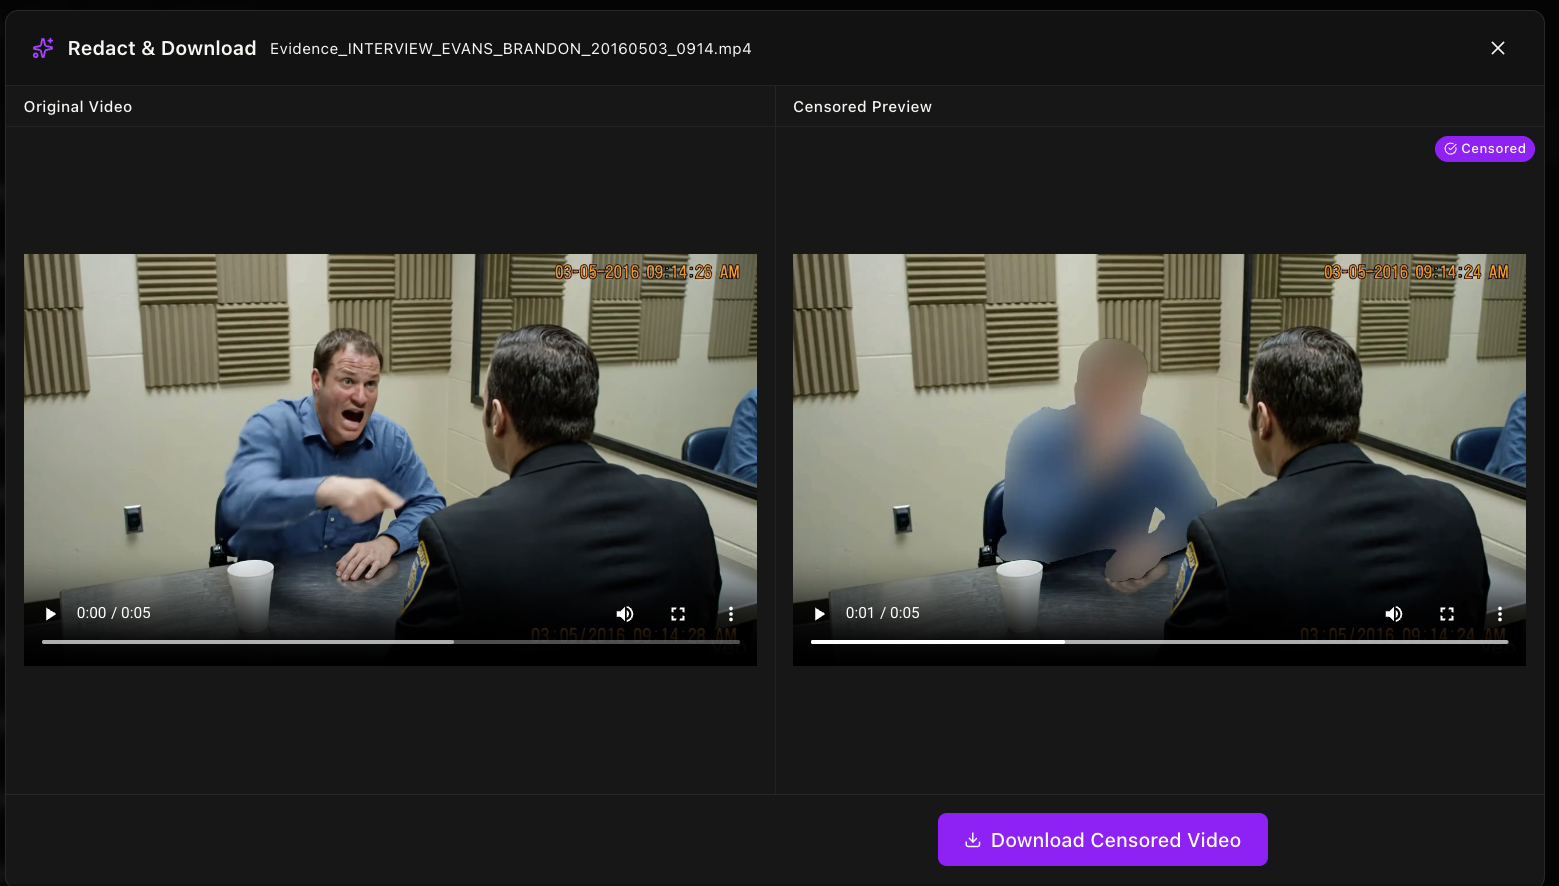Play the Original Video
The height and width of the screenshot is (886, 1559).
tap(50, 613)
